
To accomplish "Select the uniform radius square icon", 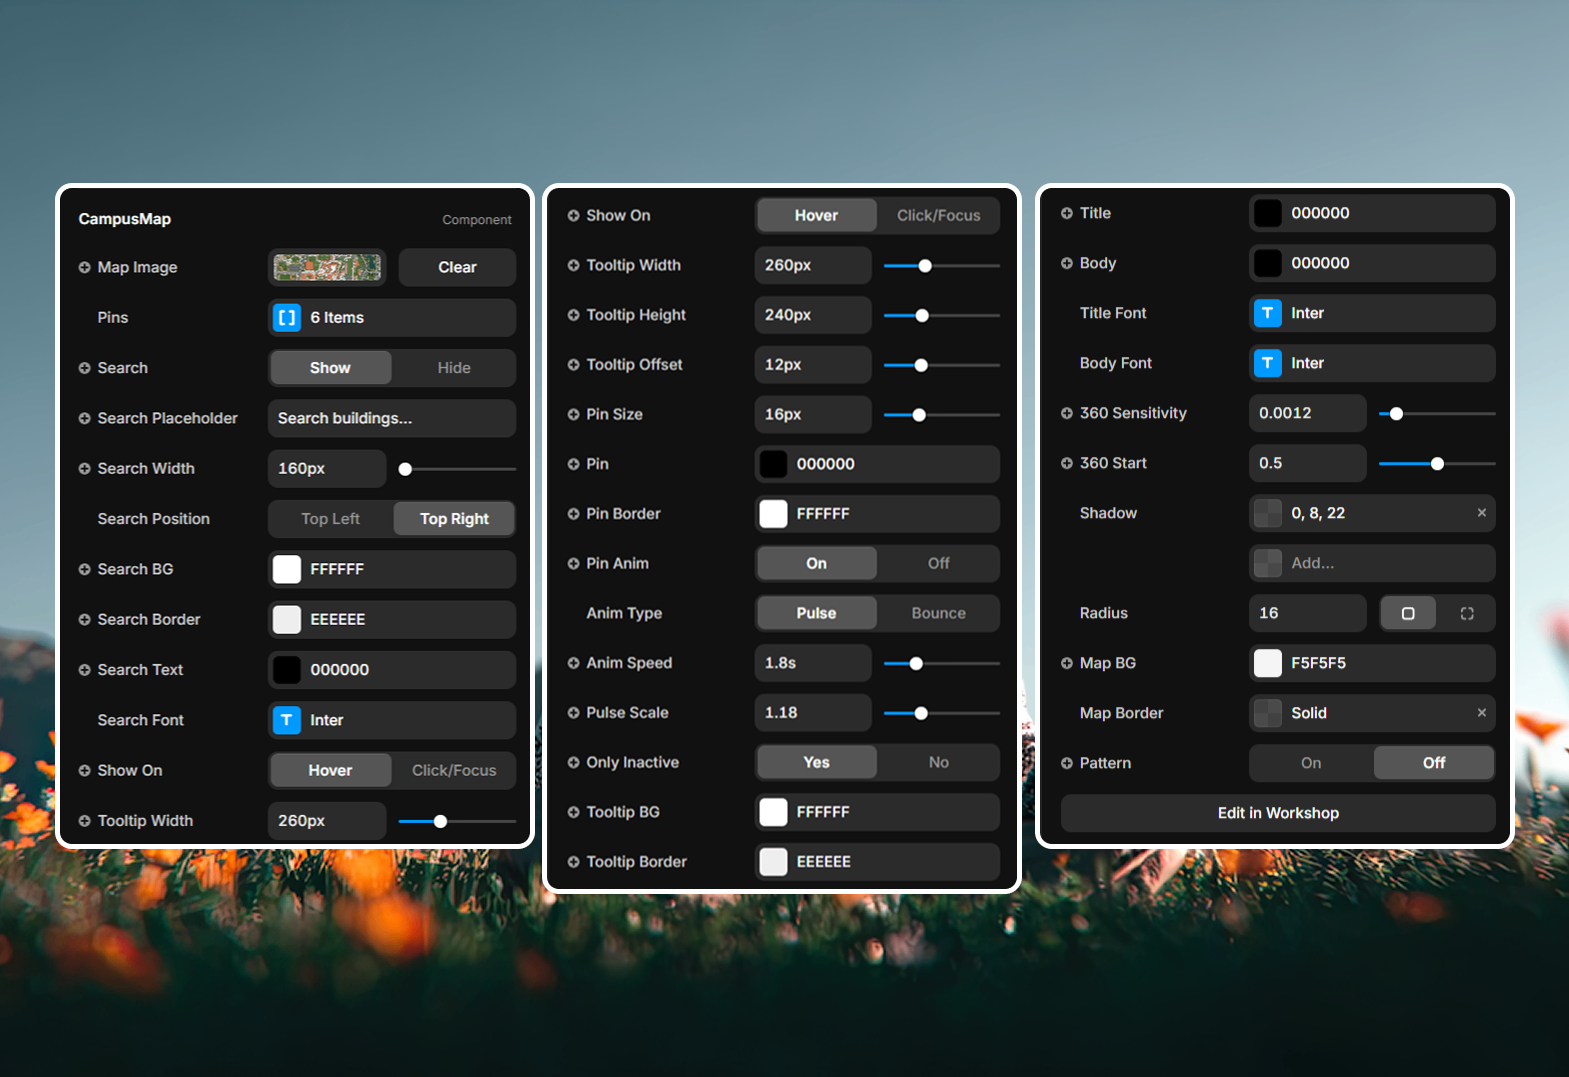I will click(x=1408, y=613).
